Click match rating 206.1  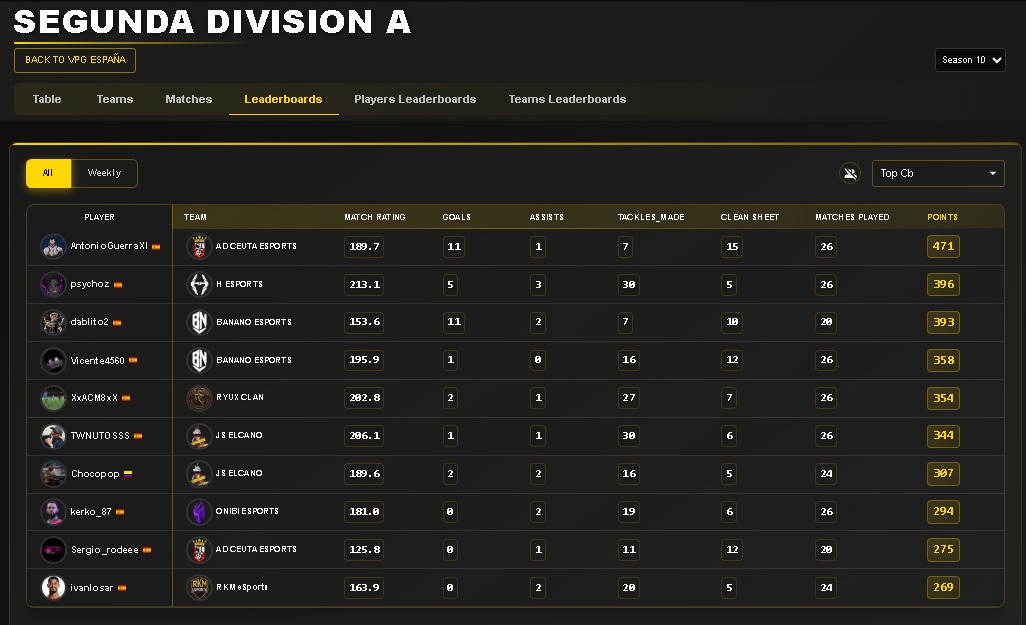tap(364, 436)
